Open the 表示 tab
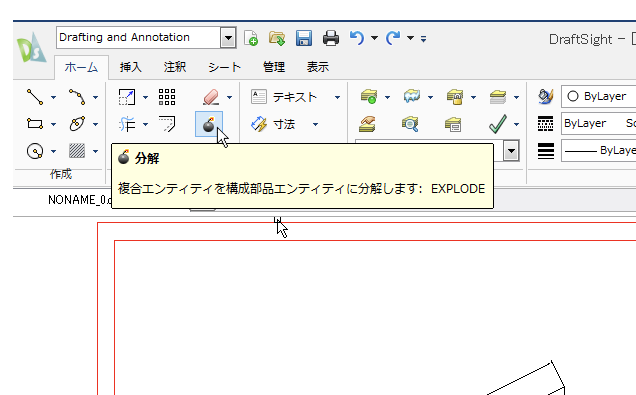This screenshot has height=395, width=636. pyautogui.click(x=318, y=67)
